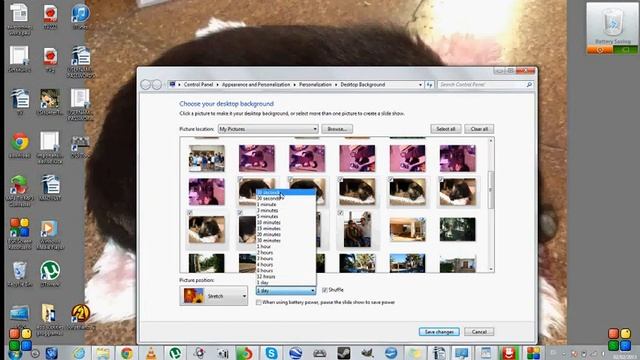This screenshot has height=360, width=640.
Task: Choose the 6 hours interval option
Action: pyautogui.click(x=286, y=271)
